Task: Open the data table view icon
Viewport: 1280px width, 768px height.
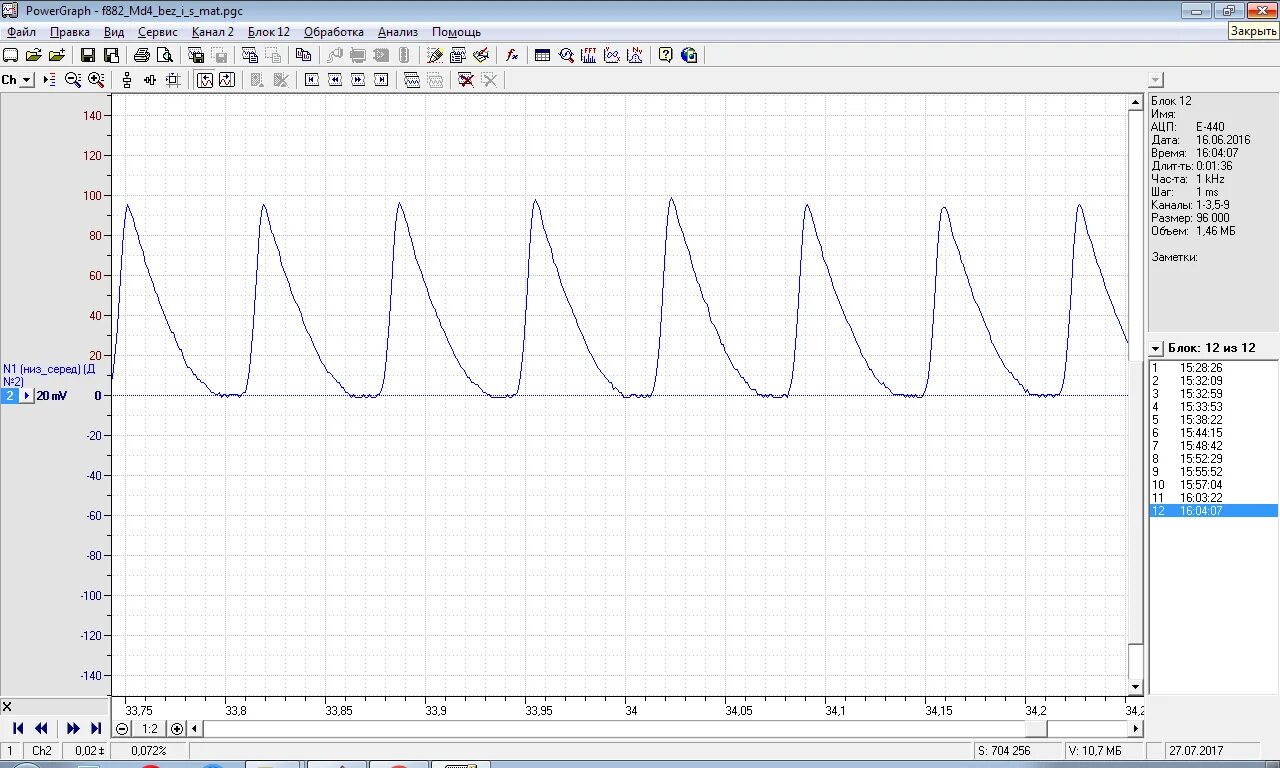Action: (543, 55)
